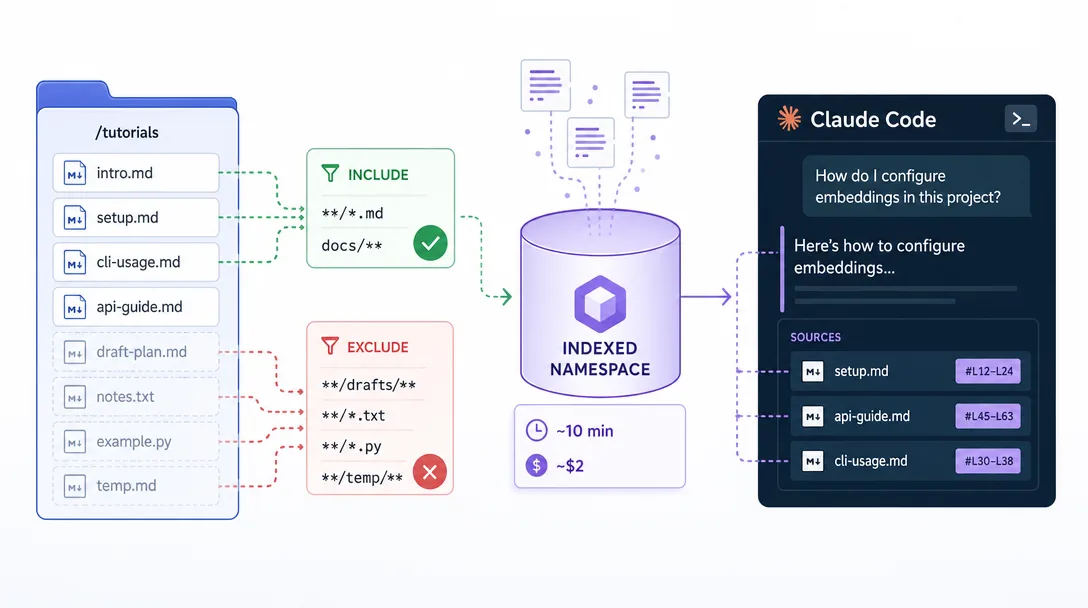Click the **/temp/** exclude pattern

[x=362, y=478]
